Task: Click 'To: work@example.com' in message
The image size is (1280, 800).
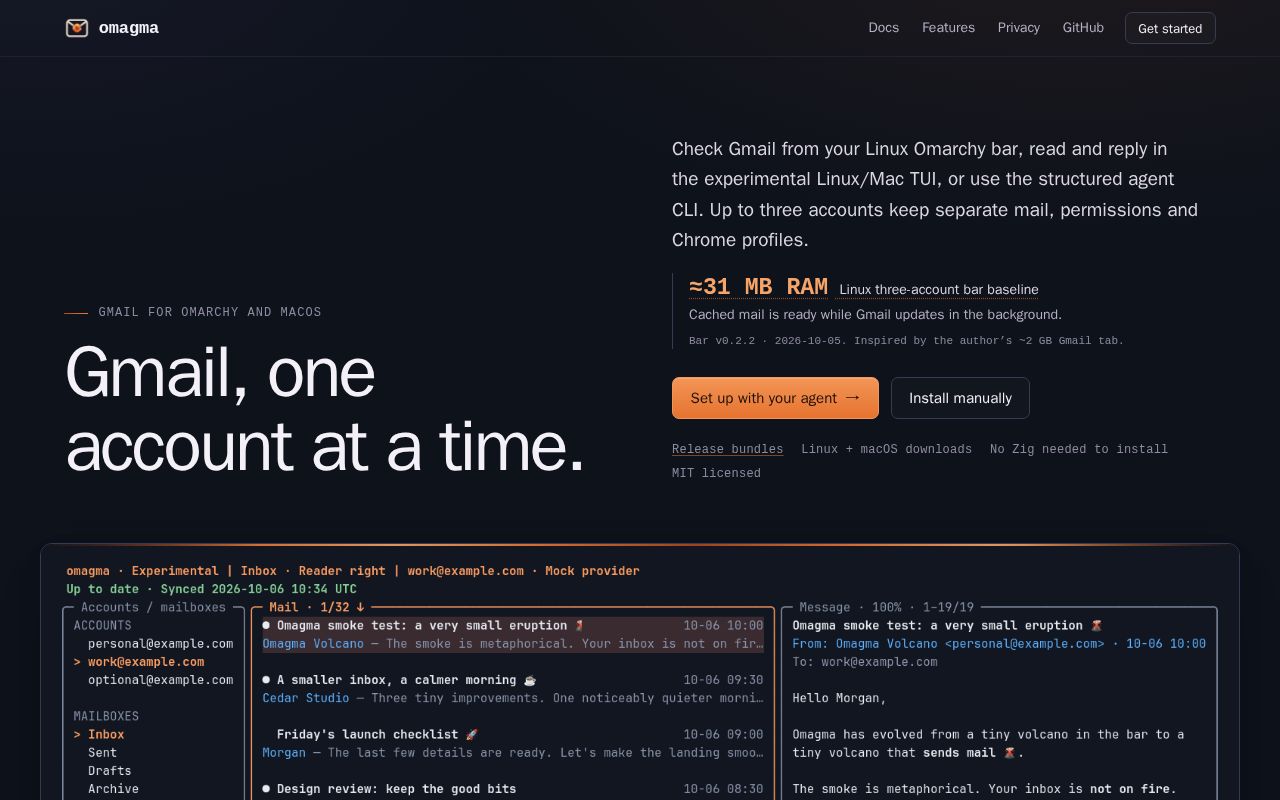Action: click(x=865, y=662)
